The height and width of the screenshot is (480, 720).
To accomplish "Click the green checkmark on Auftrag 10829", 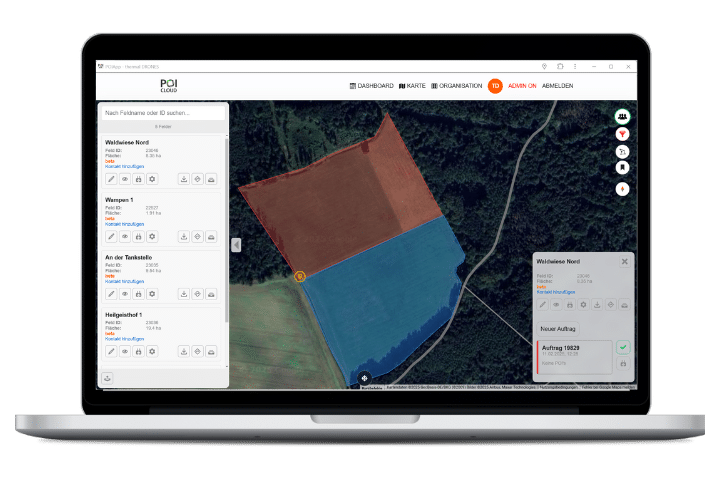I will (624, 347).
